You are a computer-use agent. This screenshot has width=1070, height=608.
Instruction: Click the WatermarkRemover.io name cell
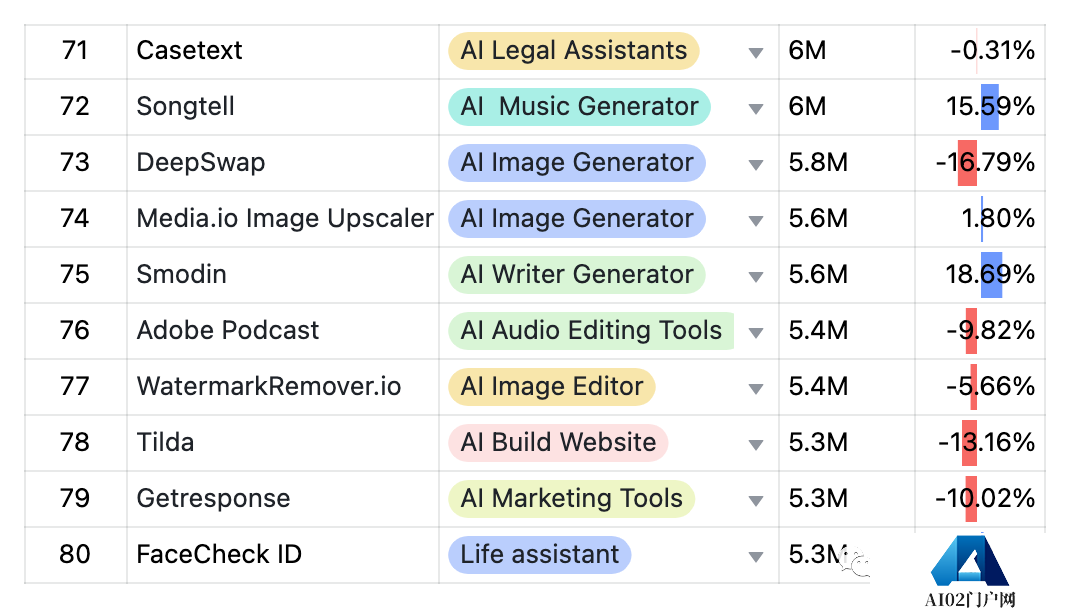(283, 387)
